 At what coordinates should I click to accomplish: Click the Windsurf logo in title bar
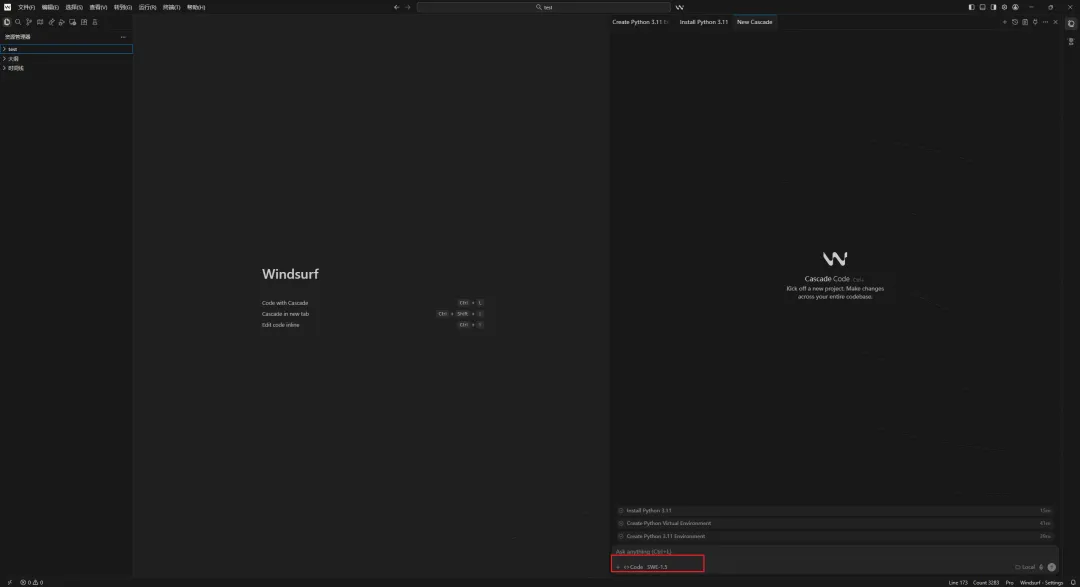pos(8,7)
